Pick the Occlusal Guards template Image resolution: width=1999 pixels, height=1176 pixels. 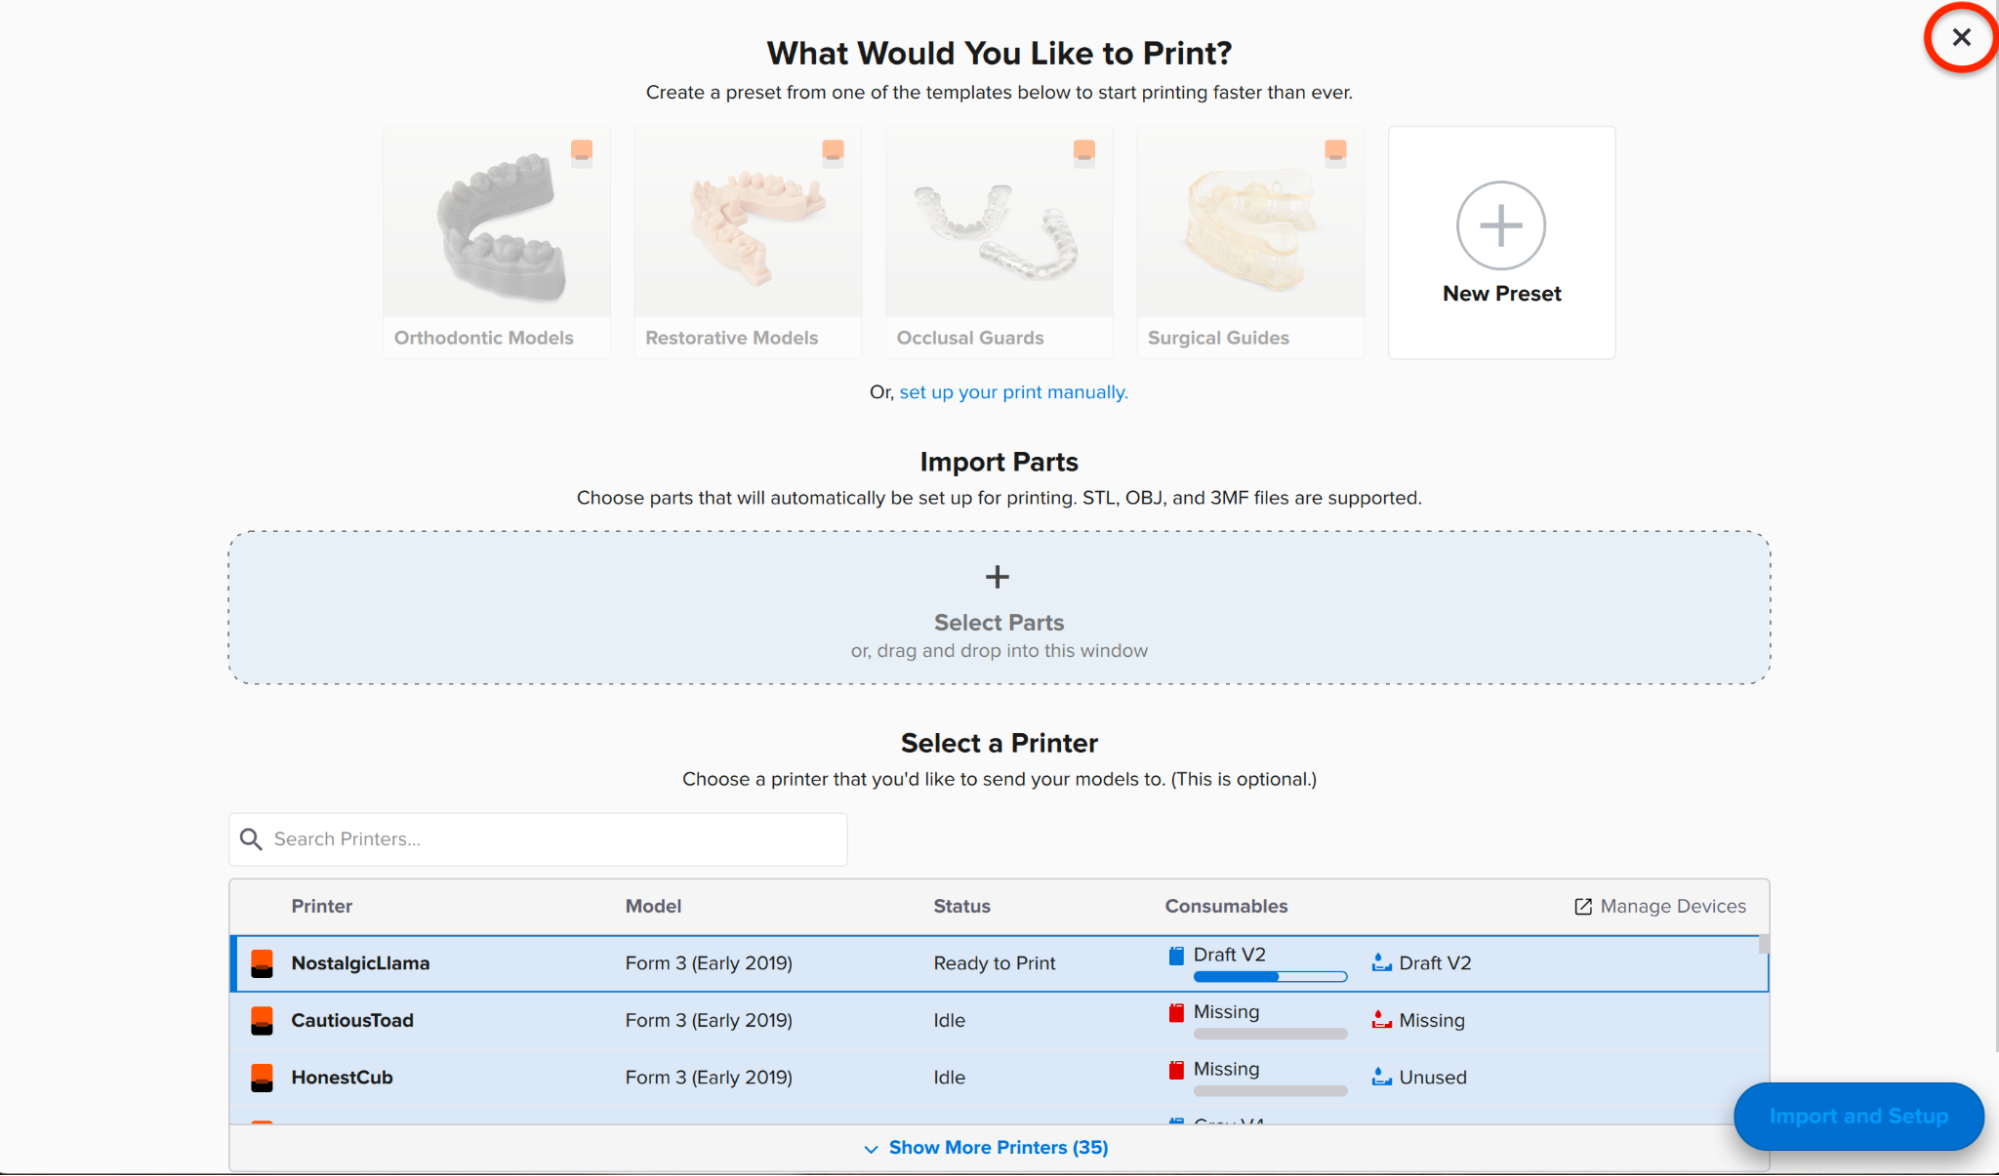[x=998, y=242]
